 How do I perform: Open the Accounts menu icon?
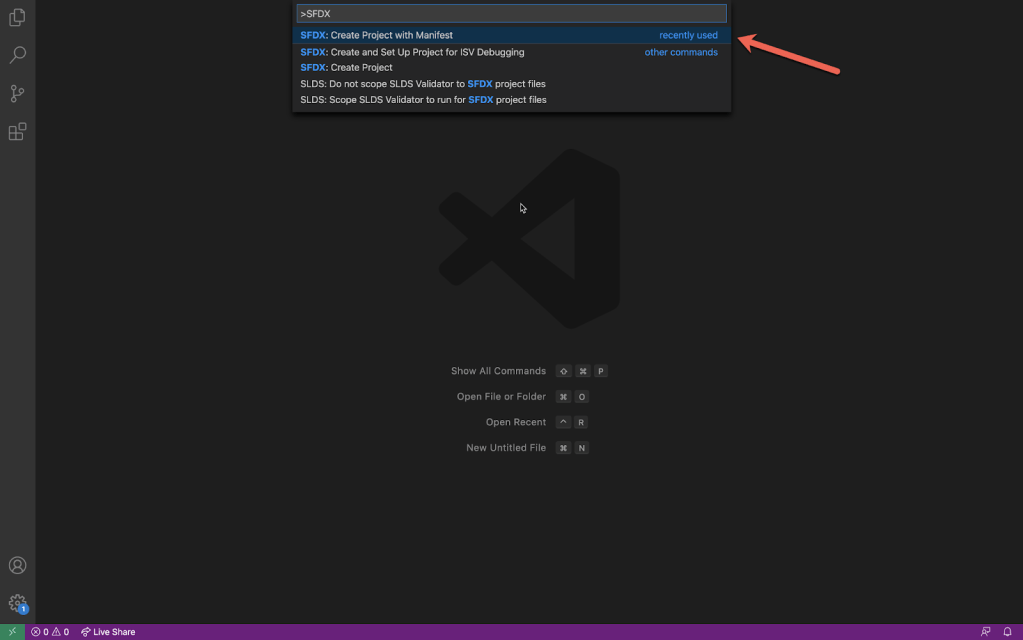pyautogui.click(x=17, y=566)
